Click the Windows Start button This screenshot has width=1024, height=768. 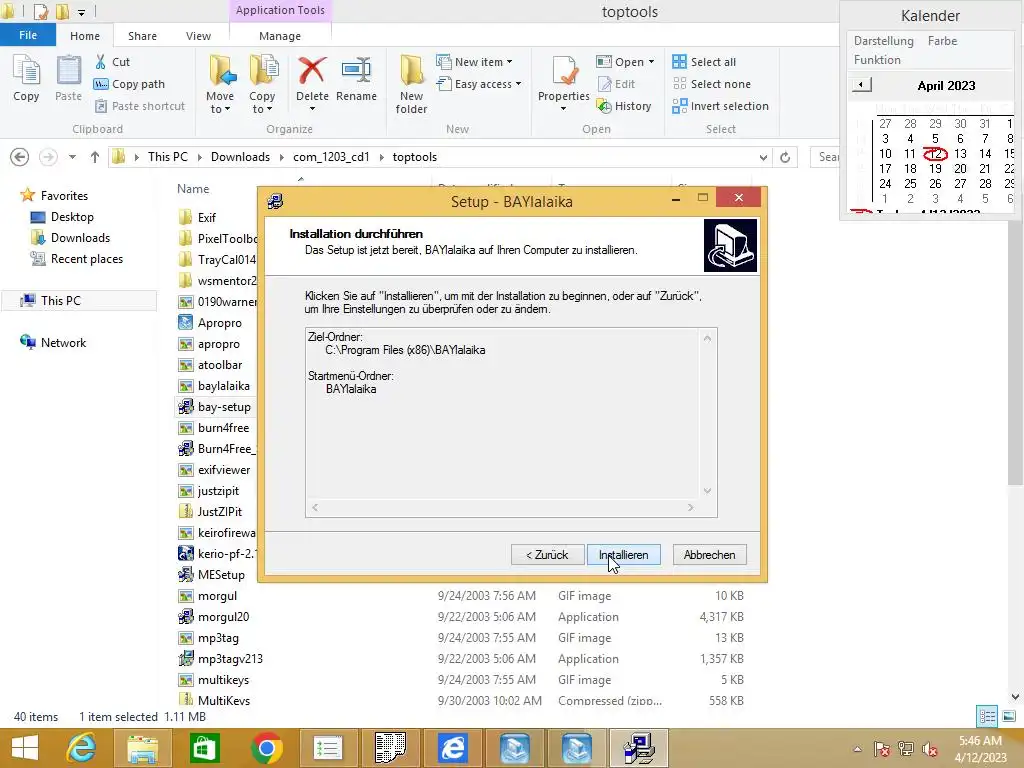(x=24, y=748)
